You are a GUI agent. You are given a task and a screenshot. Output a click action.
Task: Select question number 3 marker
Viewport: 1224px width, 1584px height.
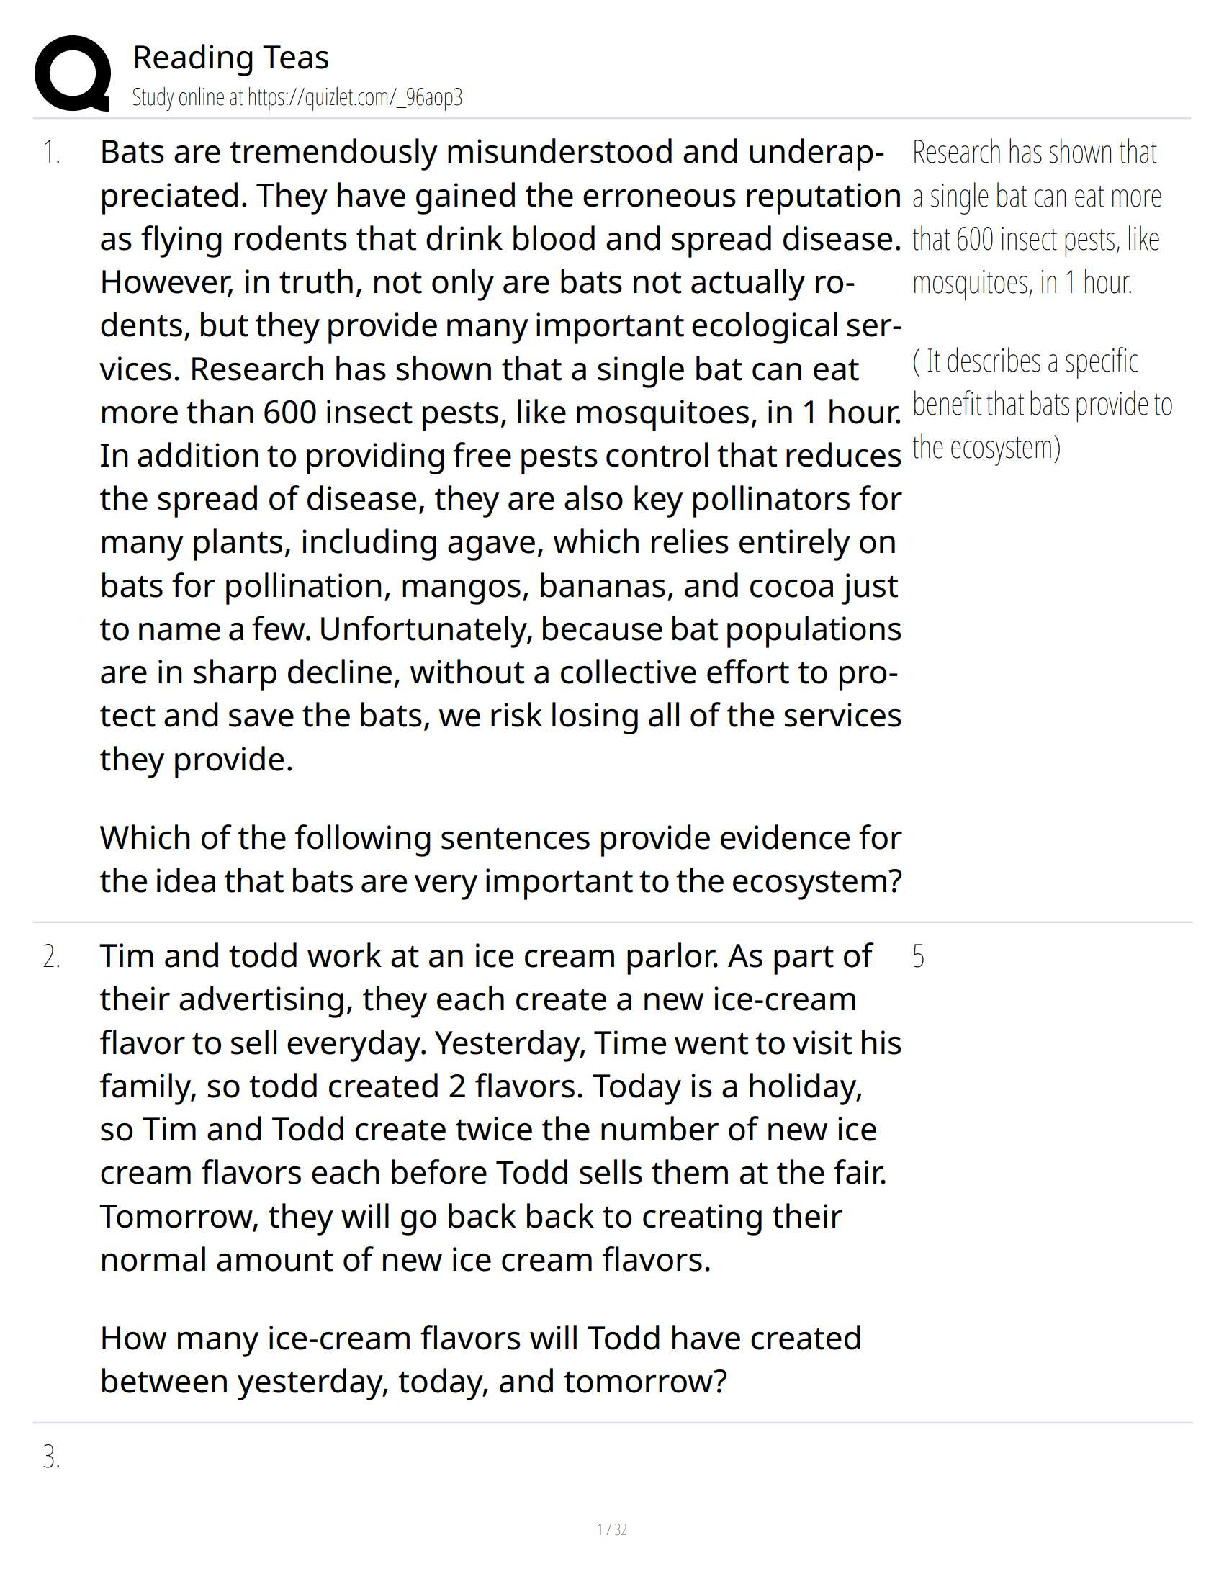pyautogui.click(x=51, y=1458)
